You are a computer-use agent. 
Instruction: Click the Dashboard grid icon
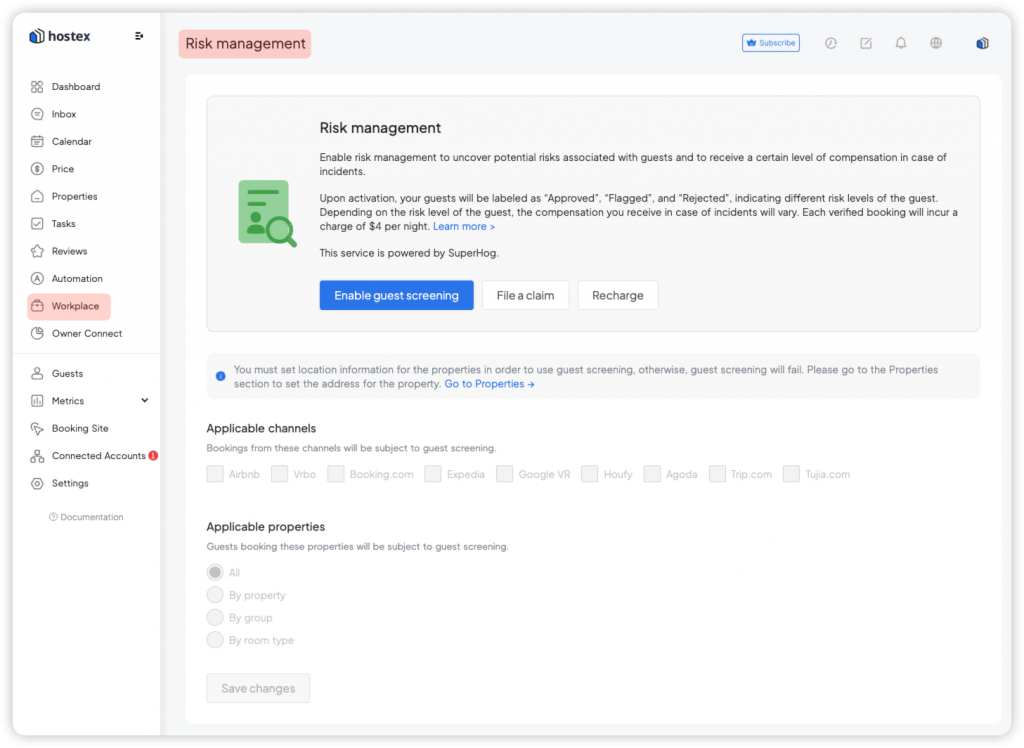point(37,86)
